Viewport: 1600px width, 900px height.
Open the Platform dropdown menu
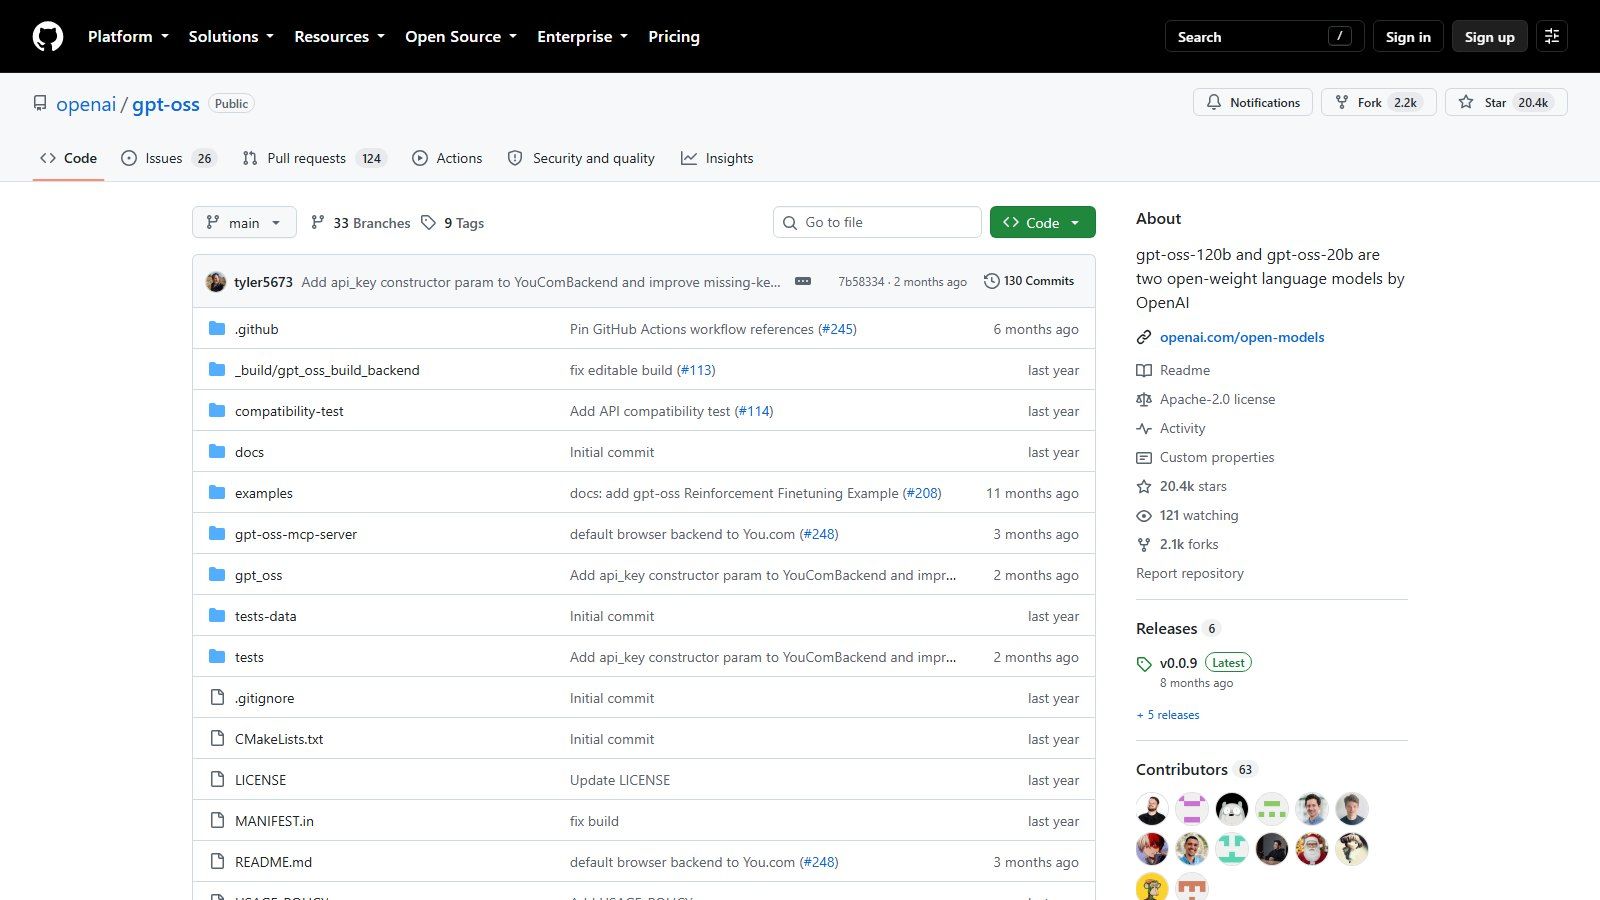tap(128, 36)
